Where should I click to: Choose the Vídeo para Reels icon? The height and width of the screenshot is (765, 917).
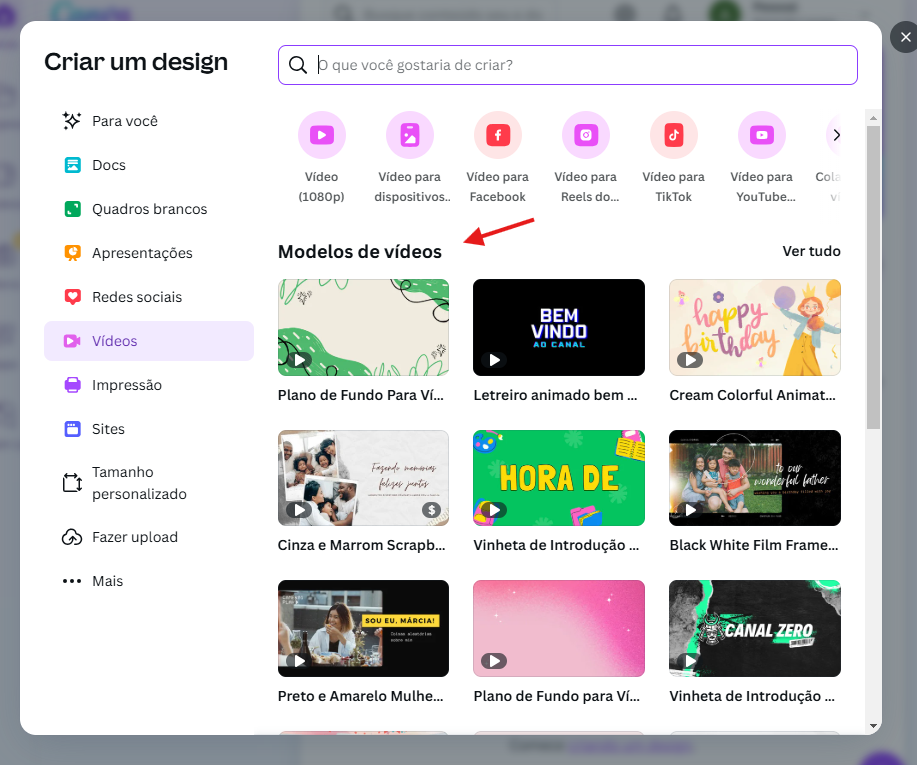(586, 135)
